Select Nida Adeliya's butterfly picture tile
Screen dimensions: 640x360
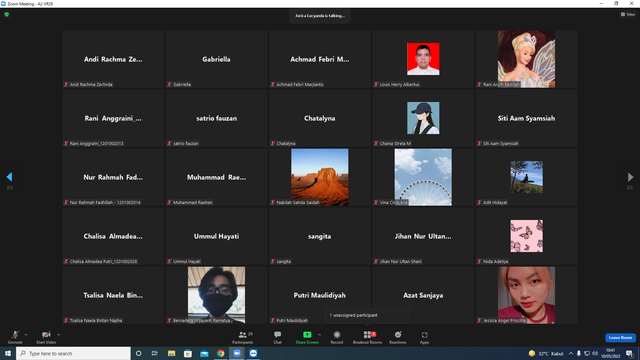pos(526,236)
